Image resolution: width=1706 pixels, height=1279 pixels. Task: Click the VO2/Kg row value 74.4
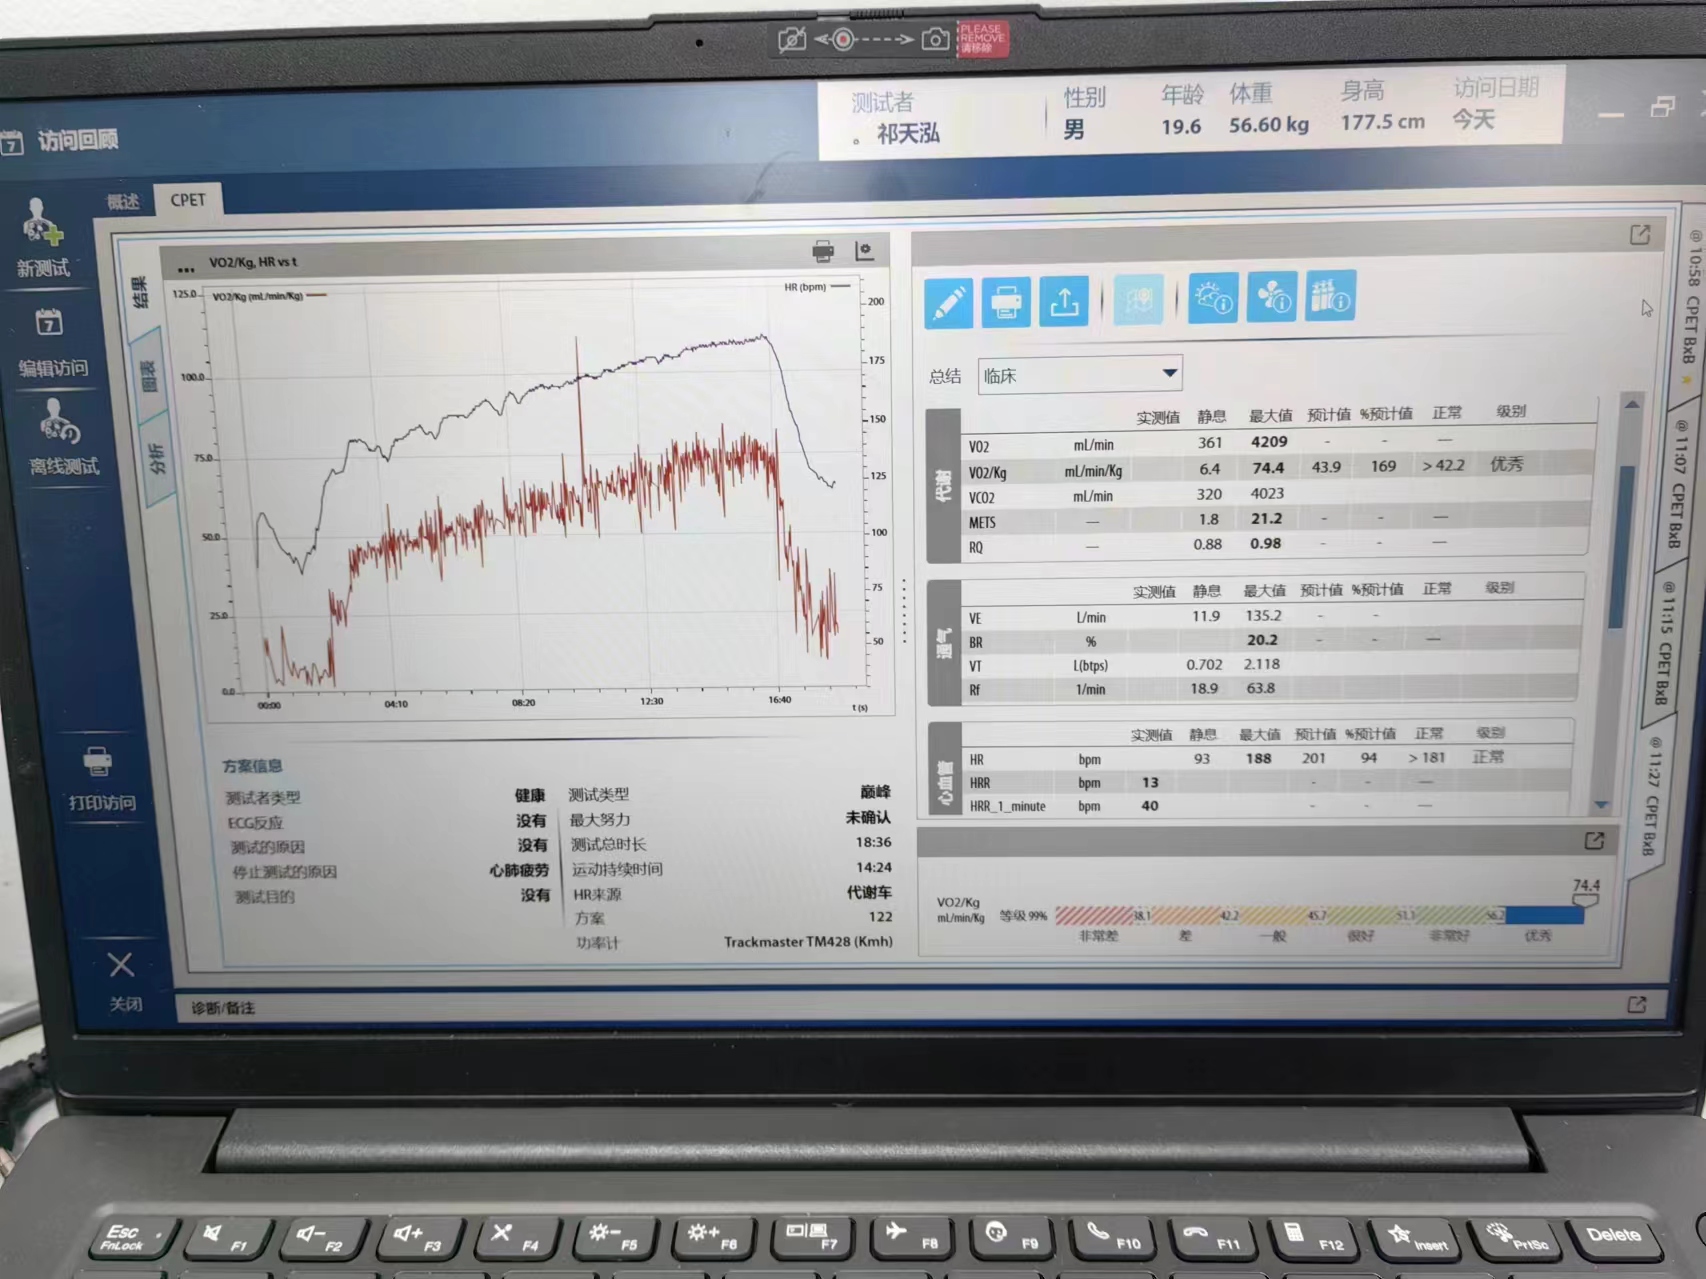[1268, 467]
